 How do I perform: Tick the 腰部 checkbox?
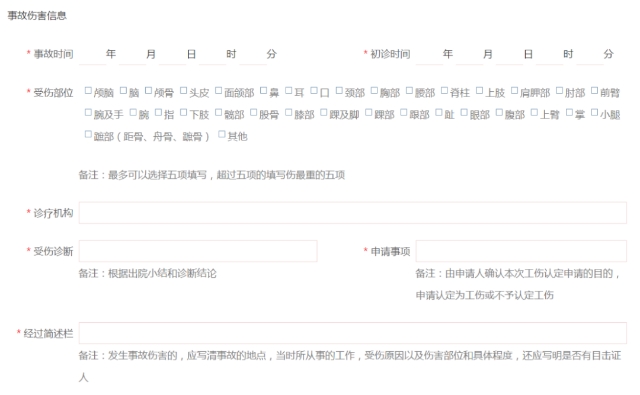coord(409,91)
